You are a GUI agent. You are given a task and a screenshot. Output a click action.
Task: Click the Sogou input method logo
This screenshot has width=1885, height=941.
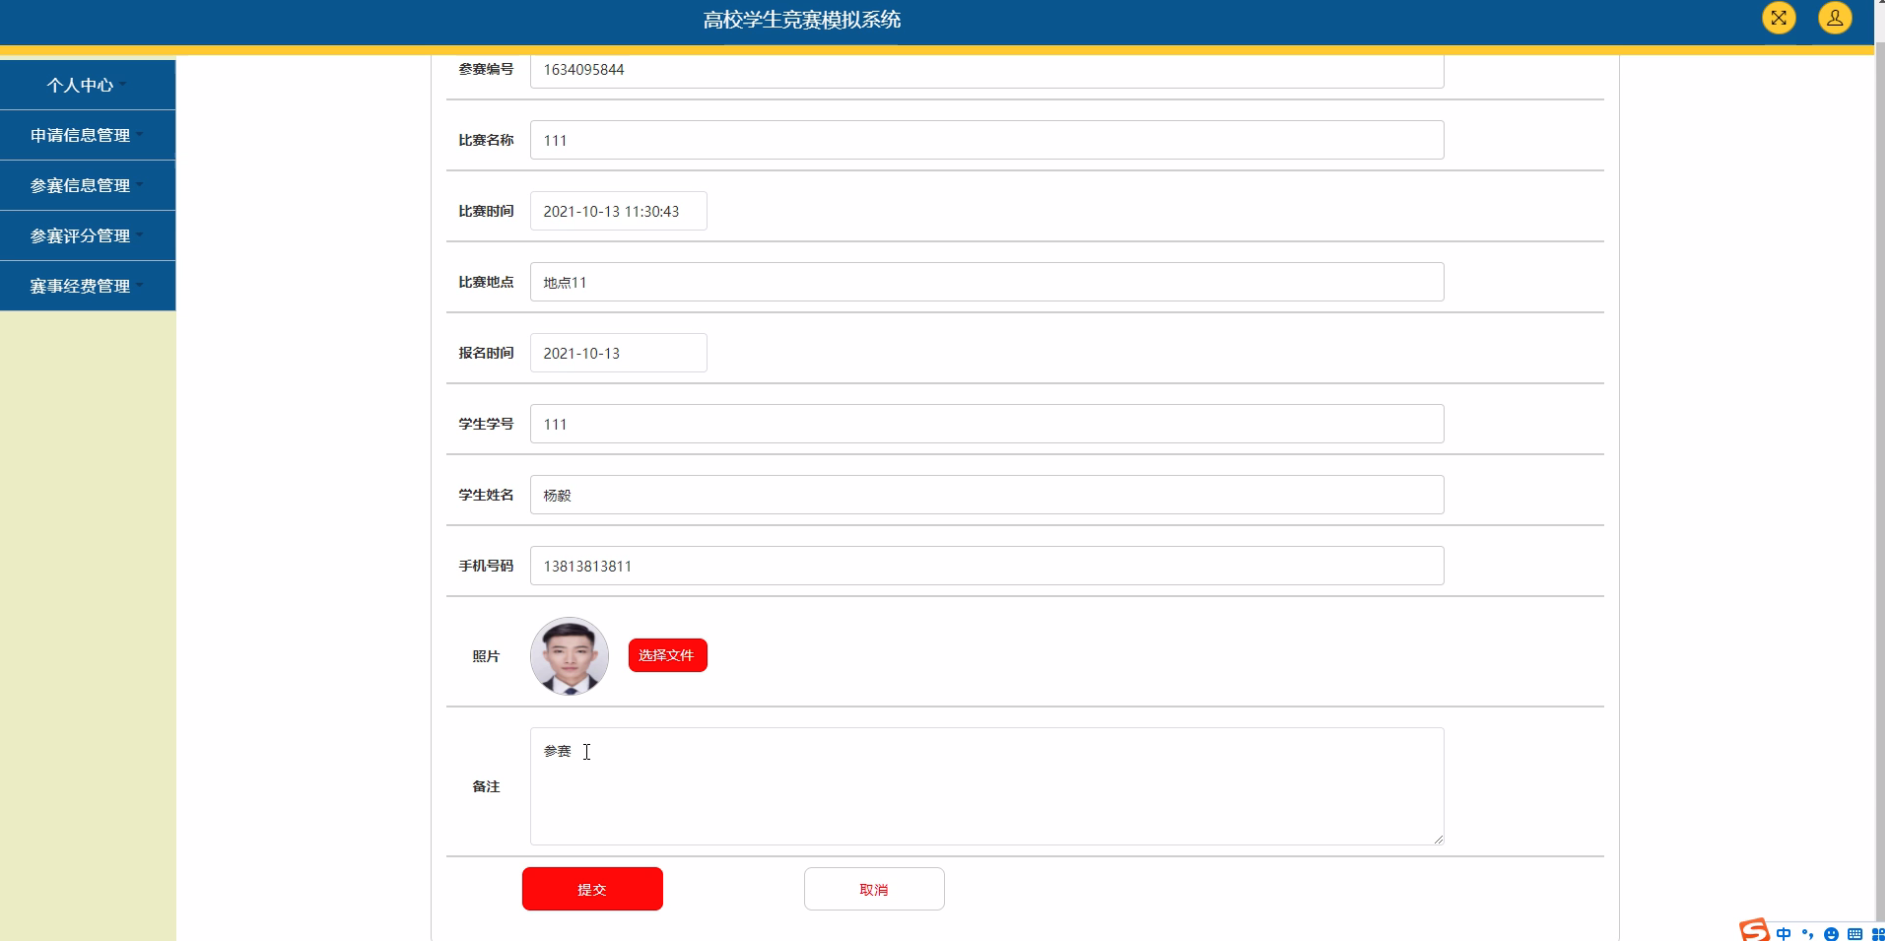pos(1754,931)
